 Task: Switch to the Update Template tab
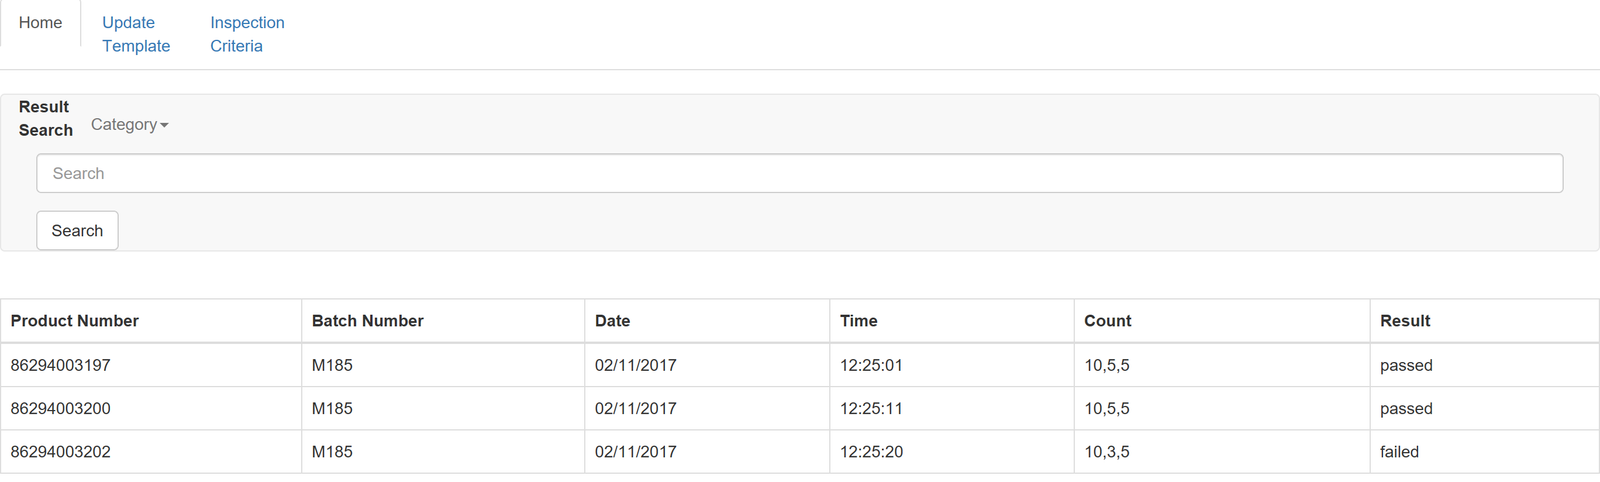pos(136,34)
